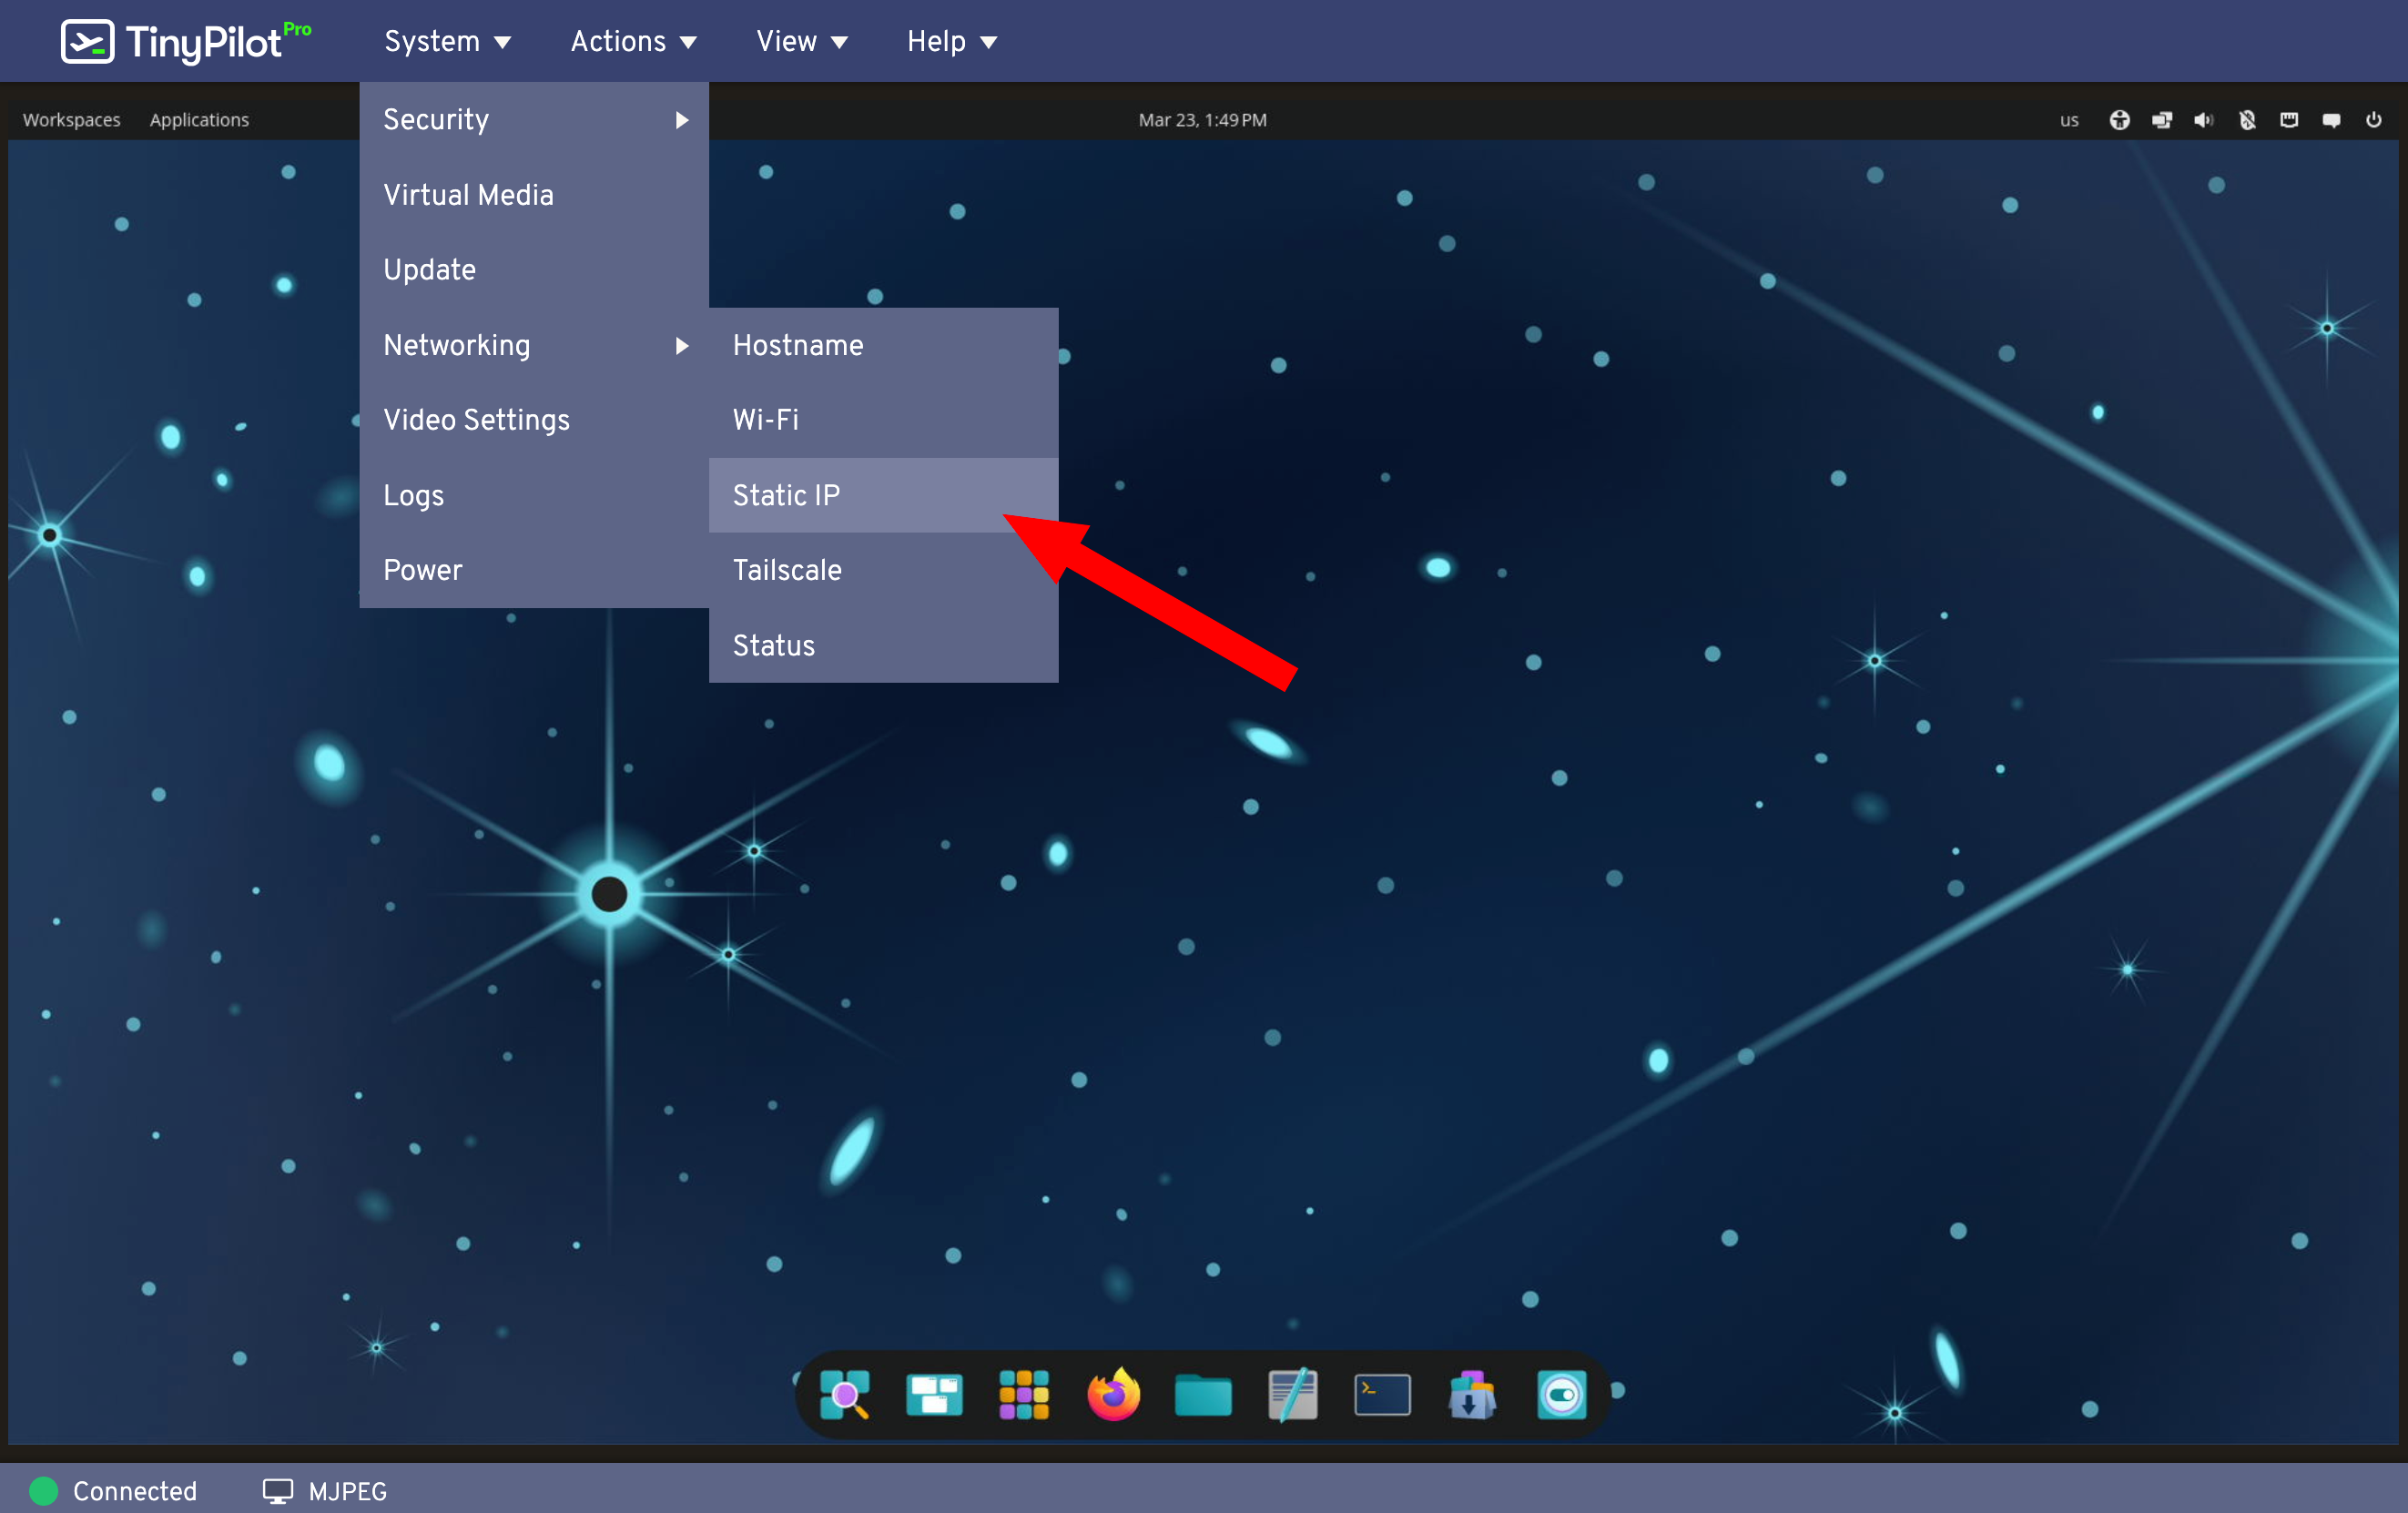Launch the app grid from the dock
The width and height of the screenshot is (2408, 1513).
tap(1024, 1395)
